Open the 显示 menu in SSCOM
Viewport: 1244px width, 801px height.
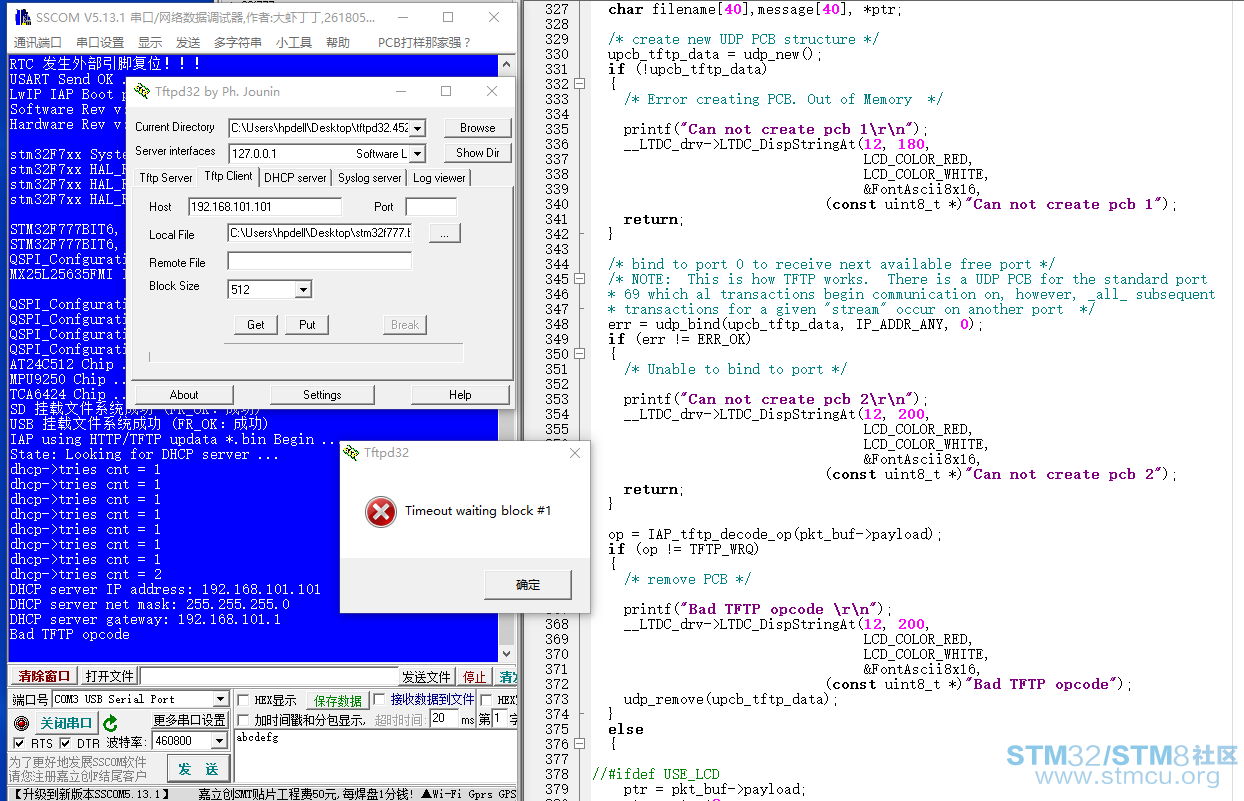tap(150, 42)
